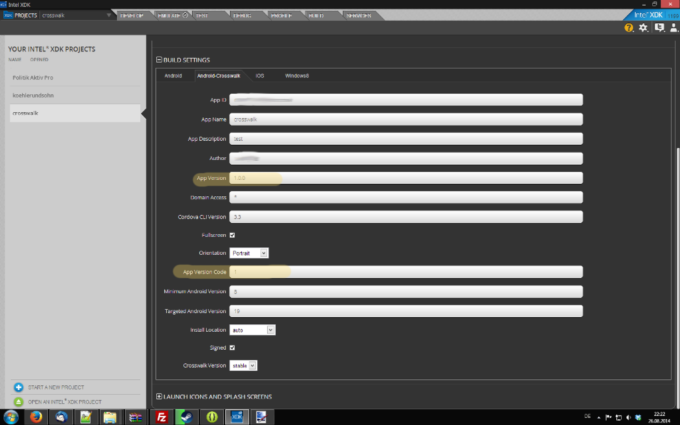
Task: Open the yellow help question mark icon
Action: pos(628,28)
